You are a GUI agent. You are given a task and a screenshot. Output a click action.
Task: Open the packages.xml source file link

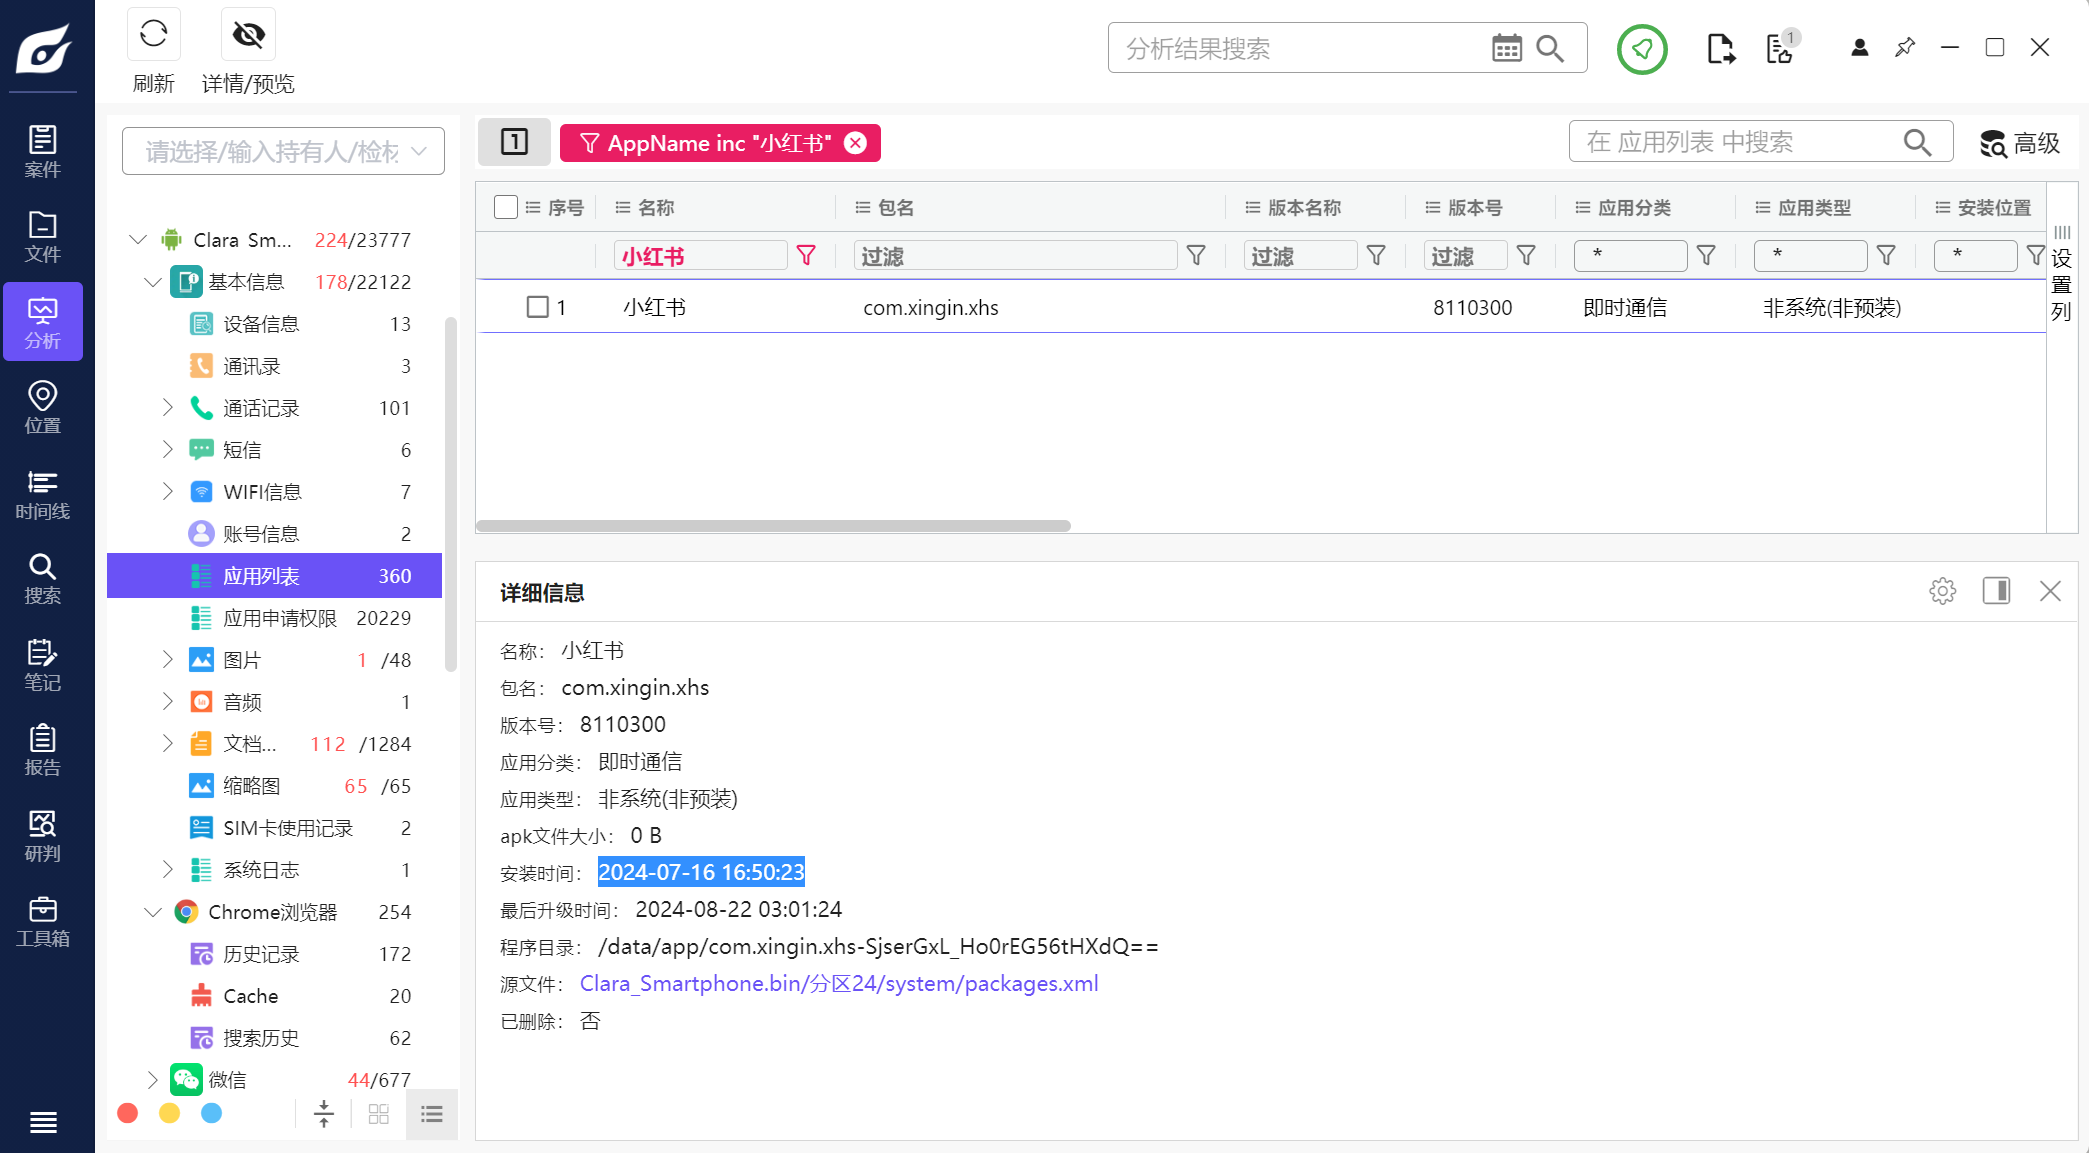point(838,984)
